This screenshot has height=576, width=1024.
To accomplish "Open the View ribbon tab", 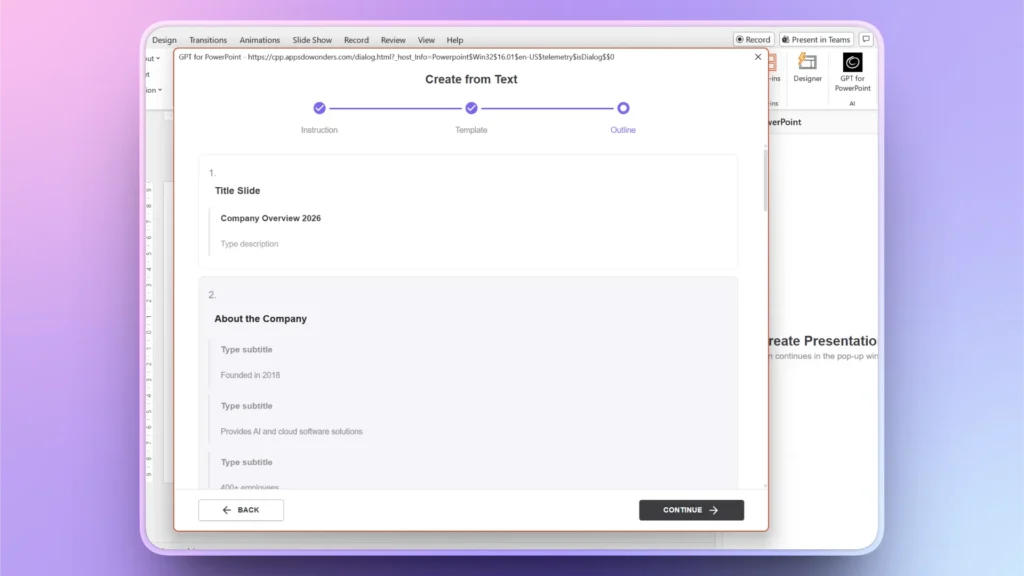I will (x=426, y=40).
